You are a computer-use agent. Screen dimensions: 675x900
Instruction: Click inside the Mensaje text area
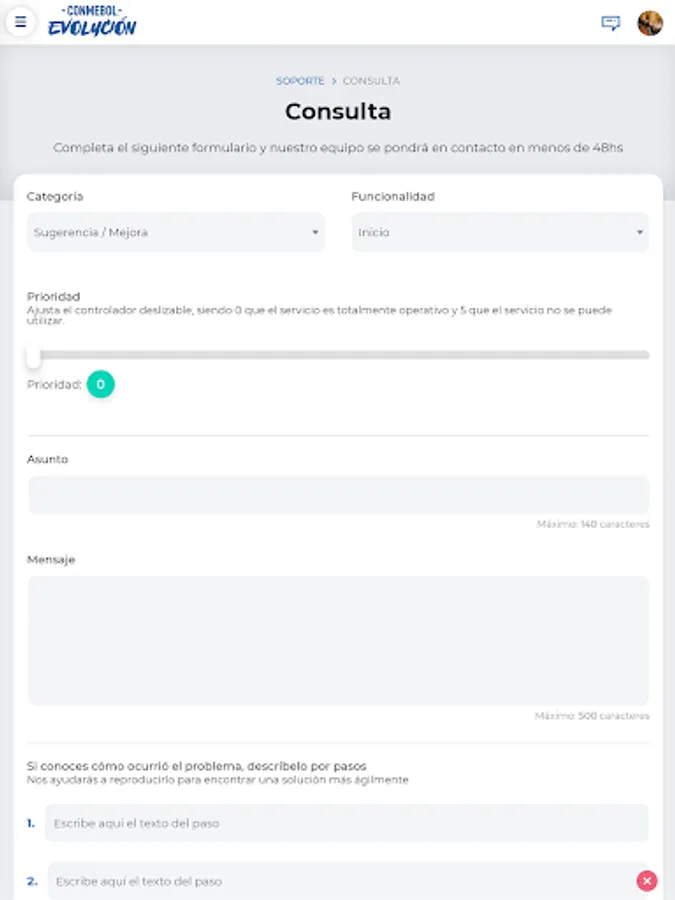tap(338, 640)
